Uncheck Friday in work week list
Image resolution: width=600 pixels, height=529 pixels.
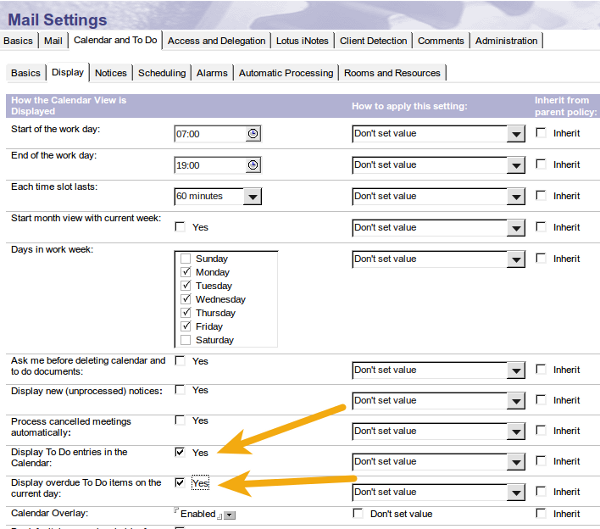186,326
